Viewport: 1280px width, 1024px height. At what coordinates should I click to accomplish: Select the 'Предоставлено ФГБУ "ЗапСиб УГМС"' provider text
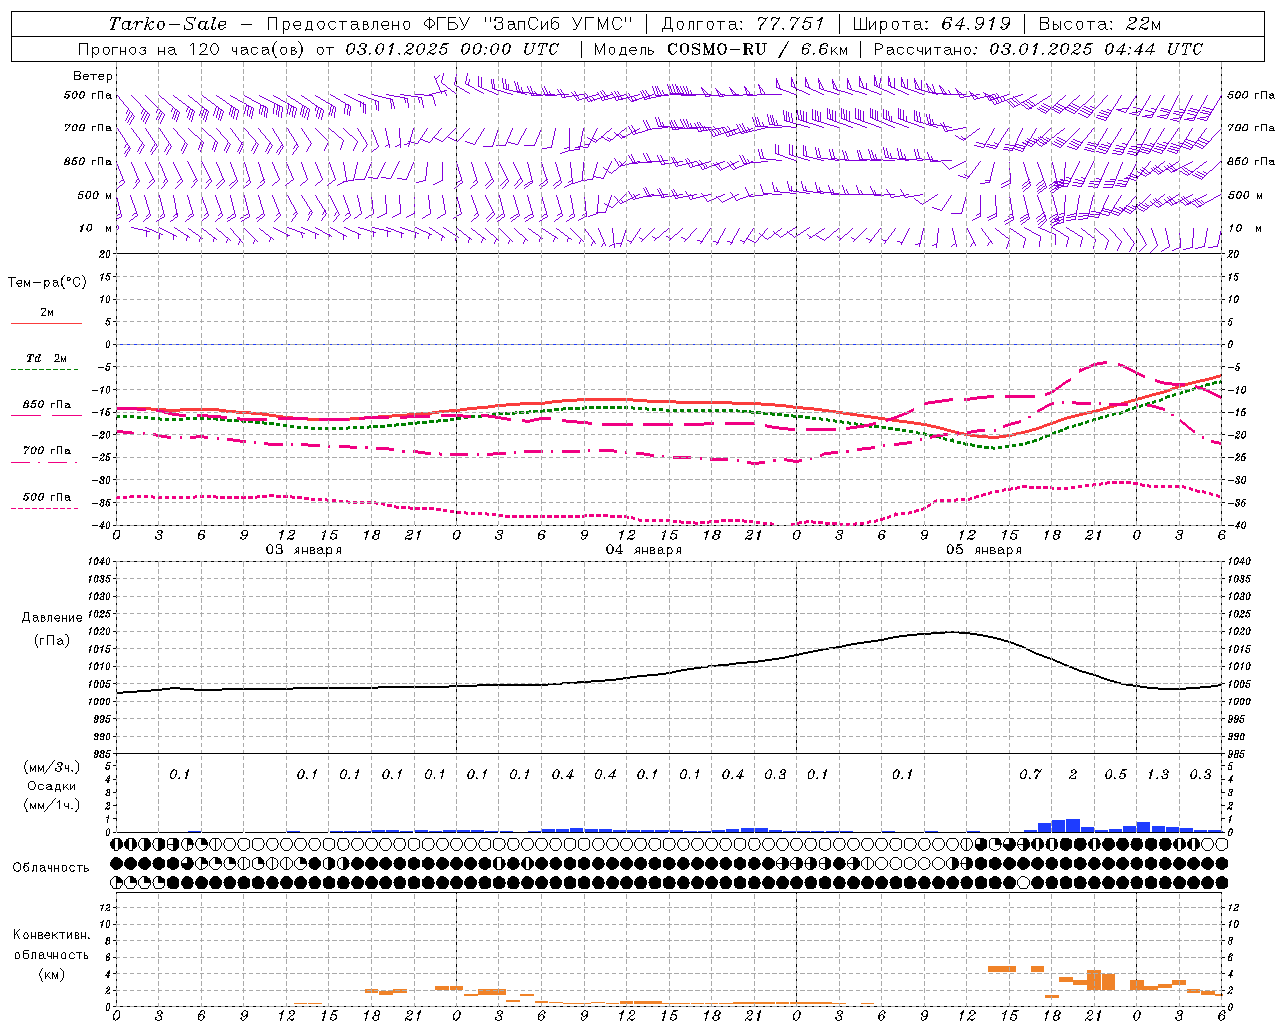[450, 24]
